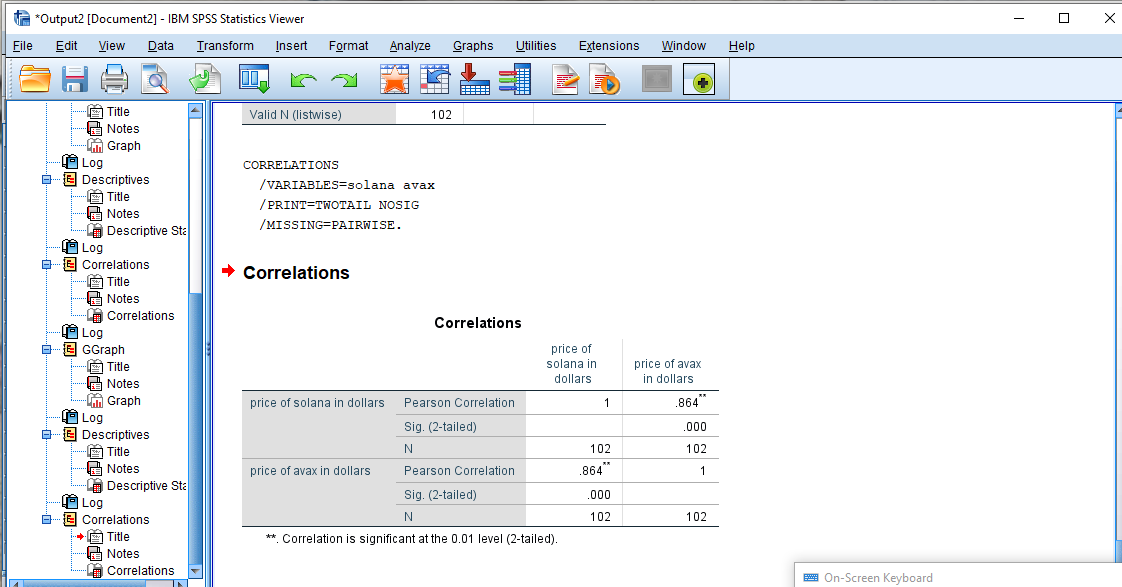Click the Go to Case toolbar icon
1122x587 pixels.
click(x=434, y=79)
